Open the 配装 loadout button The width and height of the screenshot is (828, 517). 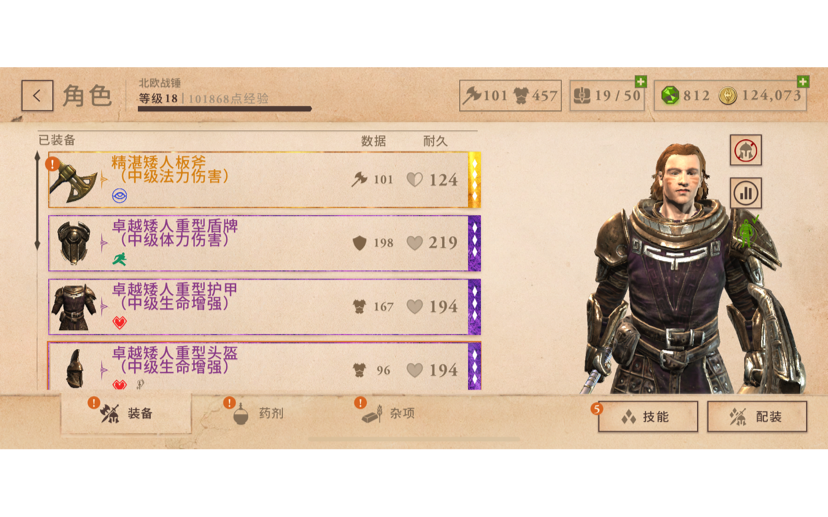(757, 417)
